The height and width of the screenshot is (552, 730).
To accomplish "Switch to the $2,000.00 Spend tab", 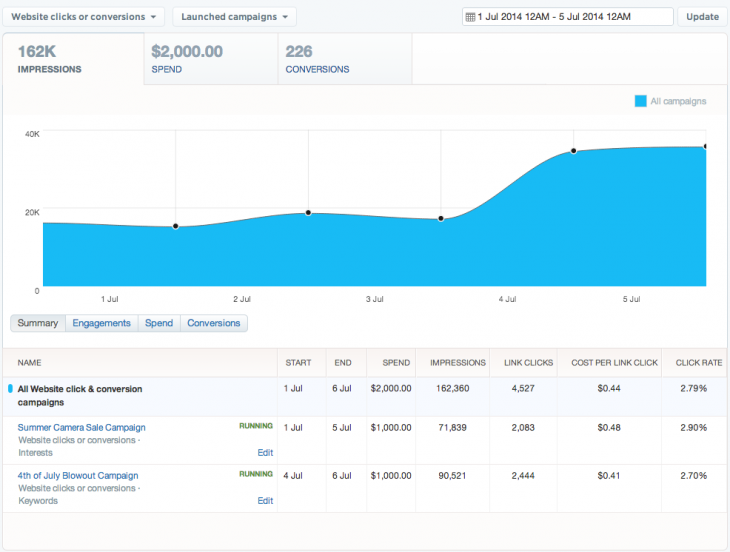I will tap(210, 59).
